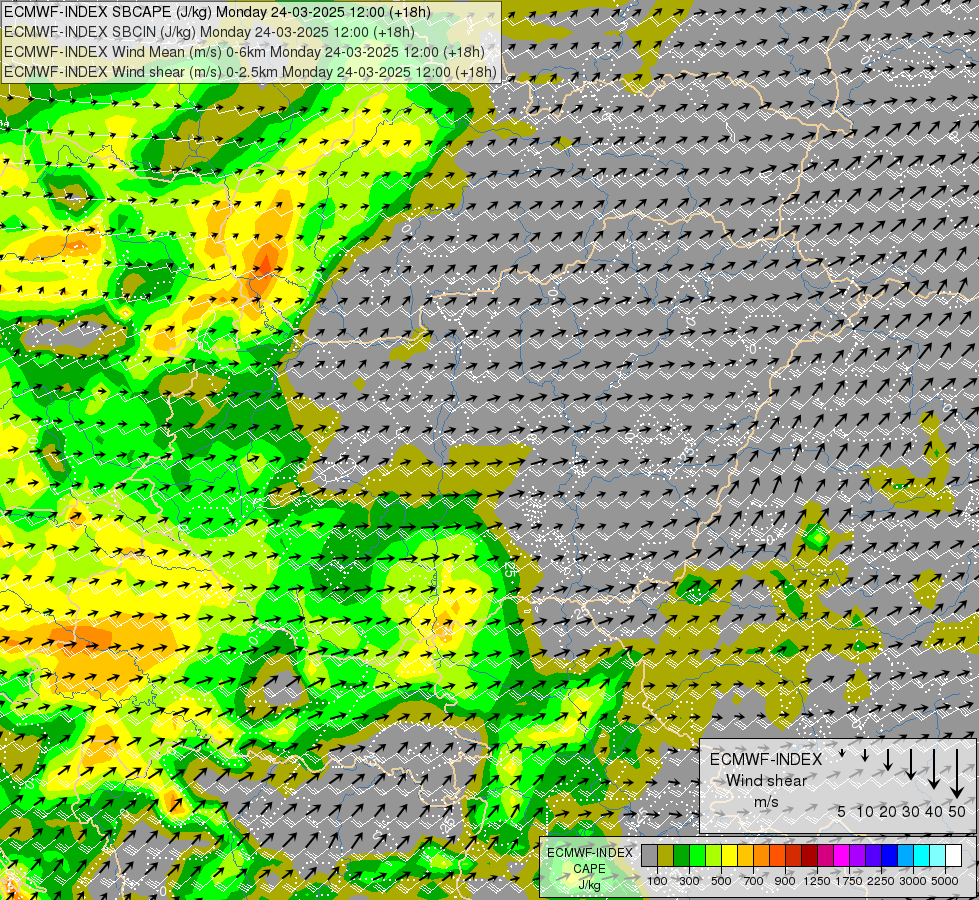The width and height of the screenshot is (979, 900).
Task: Click the gray CAPE legend swatch
Action: [x=649, y=855]
